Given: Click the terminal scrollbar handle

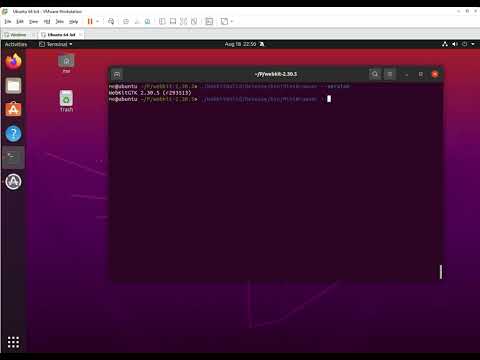Looking at the screenshot, I should click(x=441, y=272).
